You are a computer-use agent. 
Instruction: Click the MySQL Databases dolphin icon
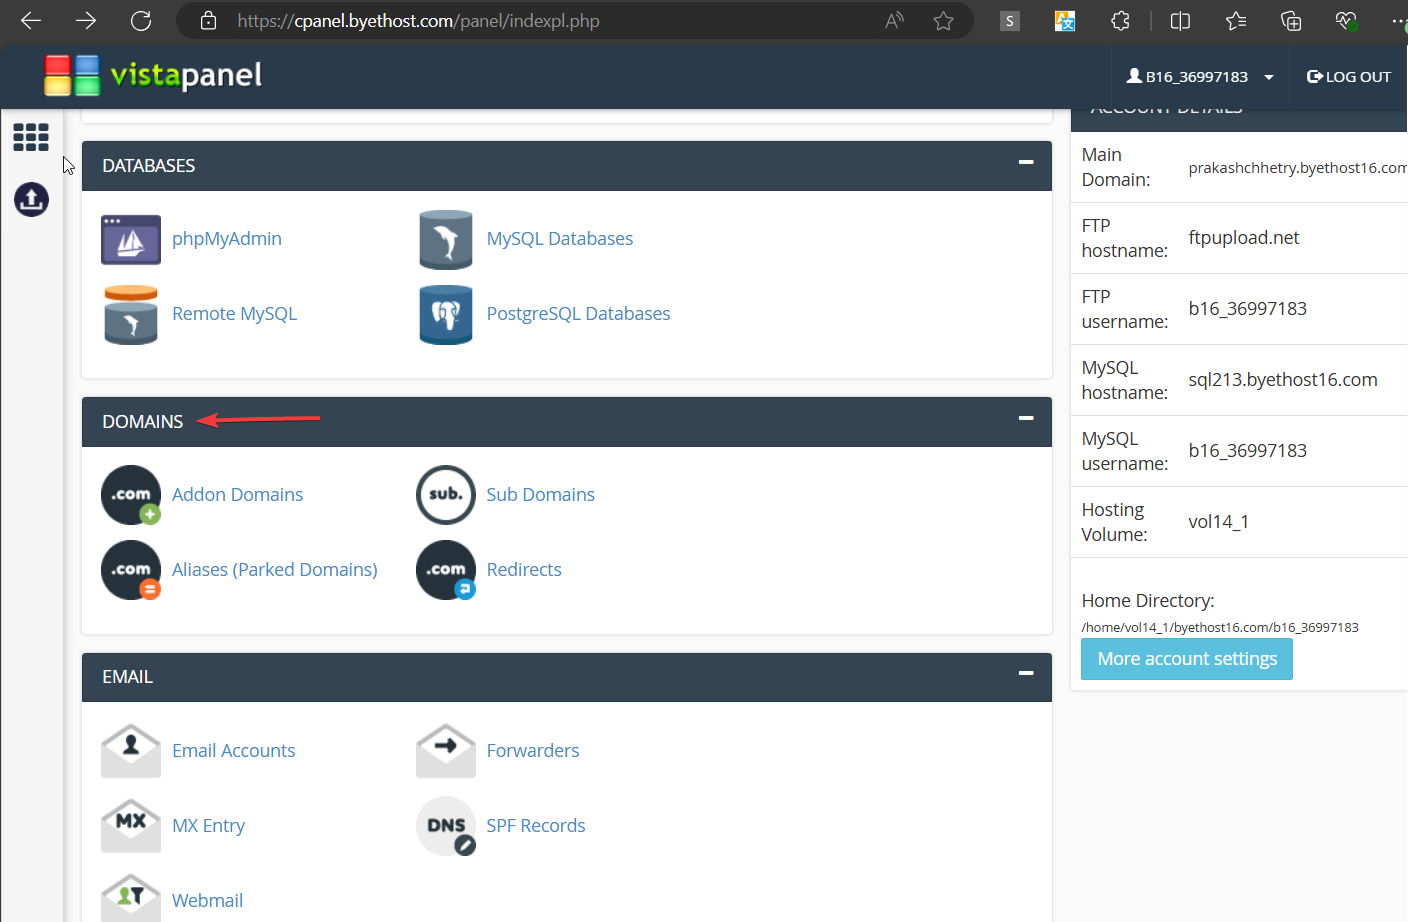click(446, 240)
